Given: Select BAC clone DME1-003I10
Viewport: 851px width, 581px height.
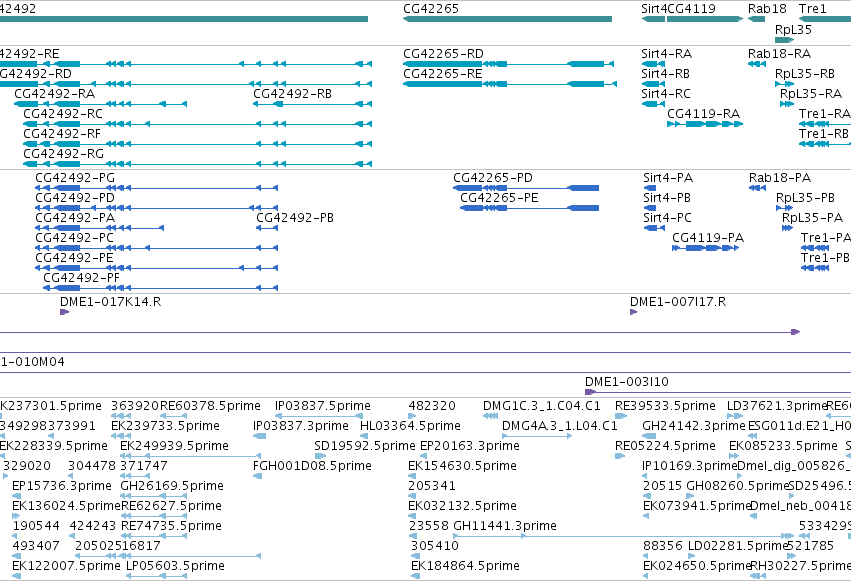Looking at the screenshot, I should (x=717, y=392).
